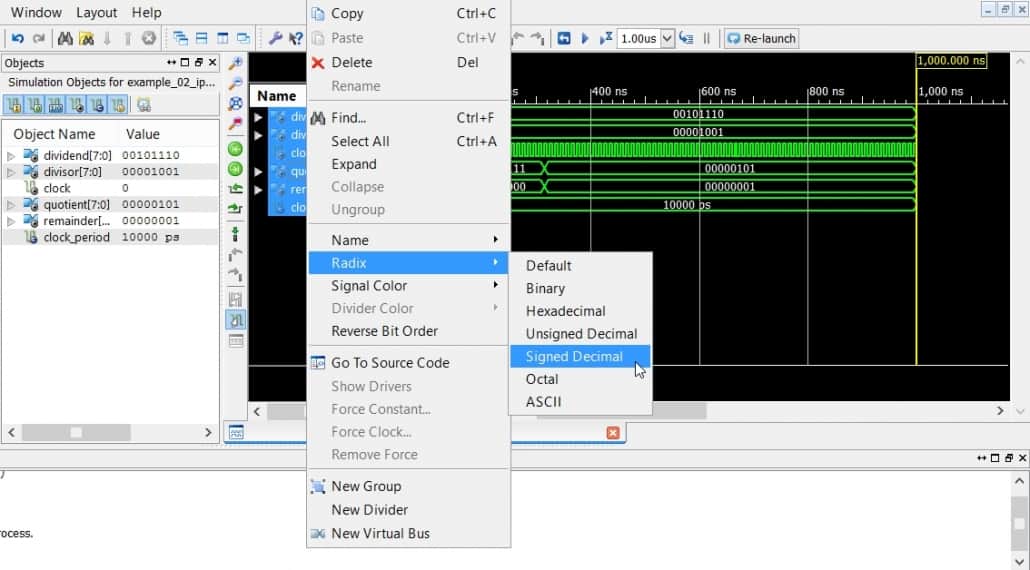
Task: Expand the quotient[7:0] tree node
Action: click(x=11, y=205)
